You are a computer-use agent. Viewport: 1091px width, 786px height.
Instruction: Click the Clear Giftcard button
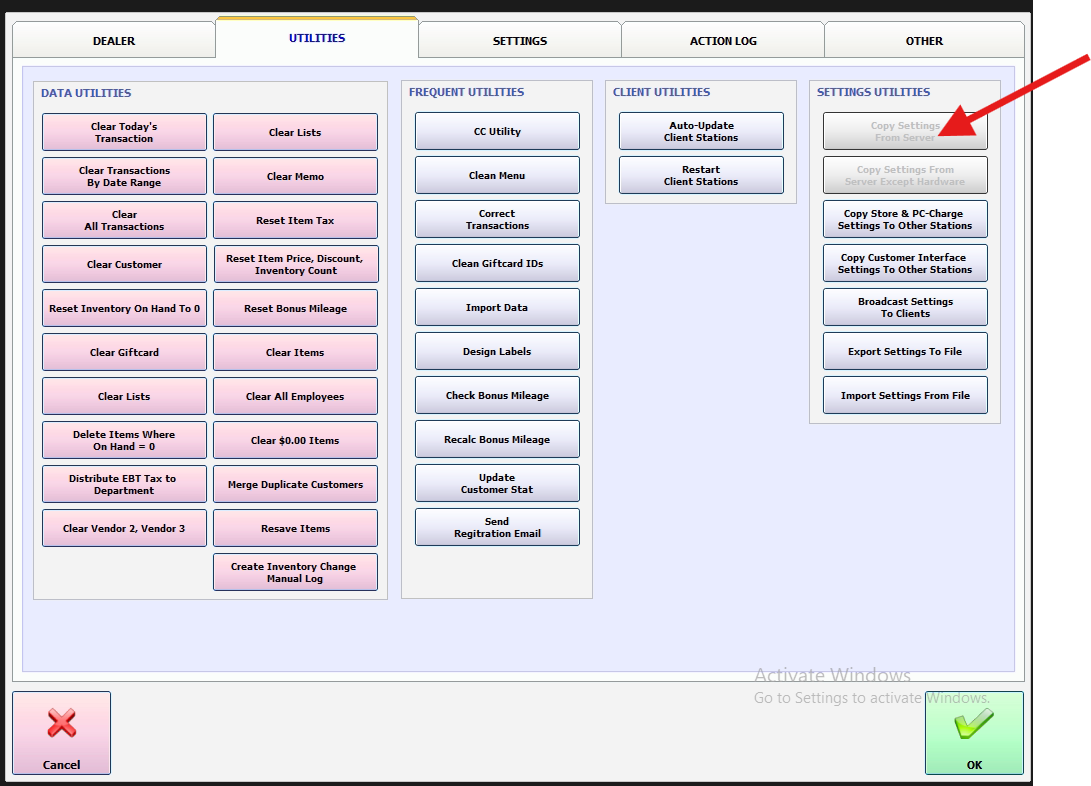click(x=125, y=352)
